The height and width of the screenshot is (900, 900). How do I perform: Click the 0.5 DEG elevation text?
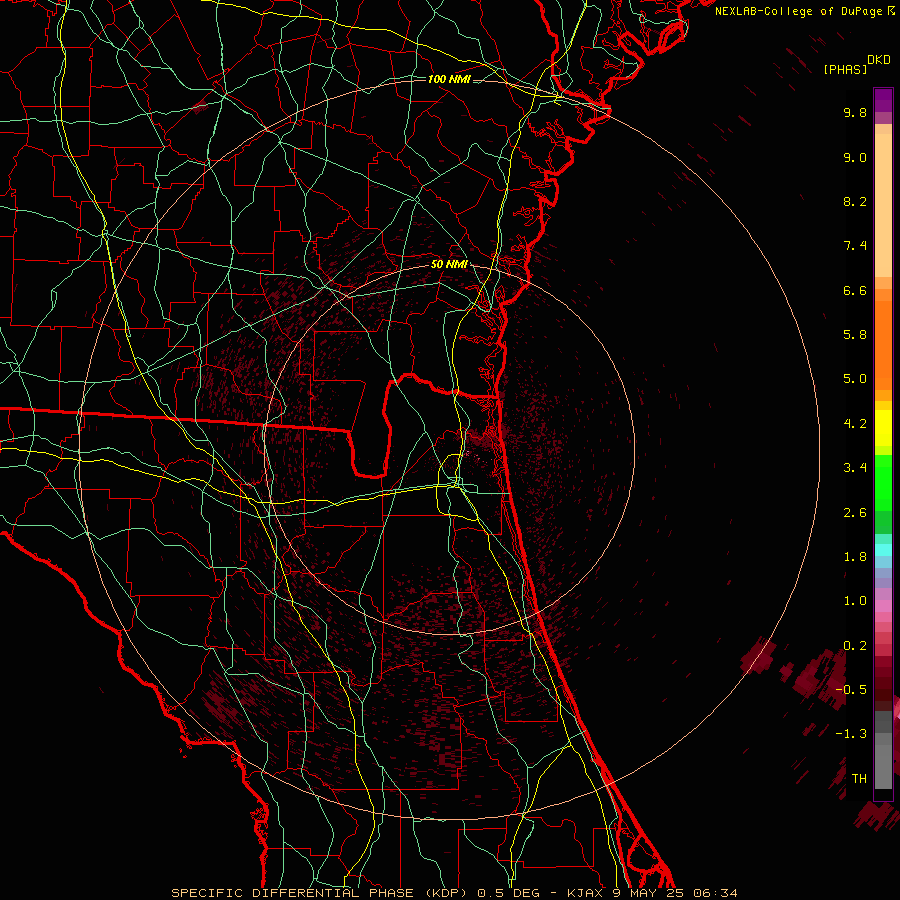509,893
